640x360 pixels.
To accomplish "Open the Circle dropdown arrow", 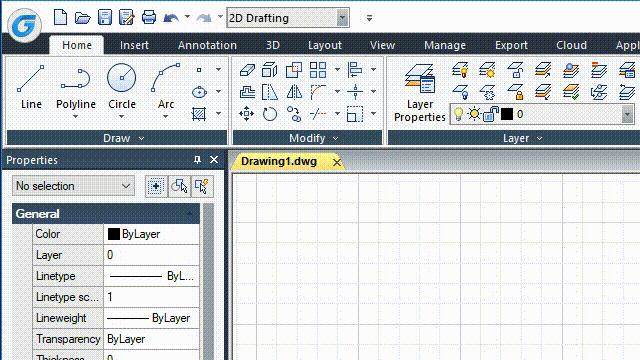I will click(122, 117).
